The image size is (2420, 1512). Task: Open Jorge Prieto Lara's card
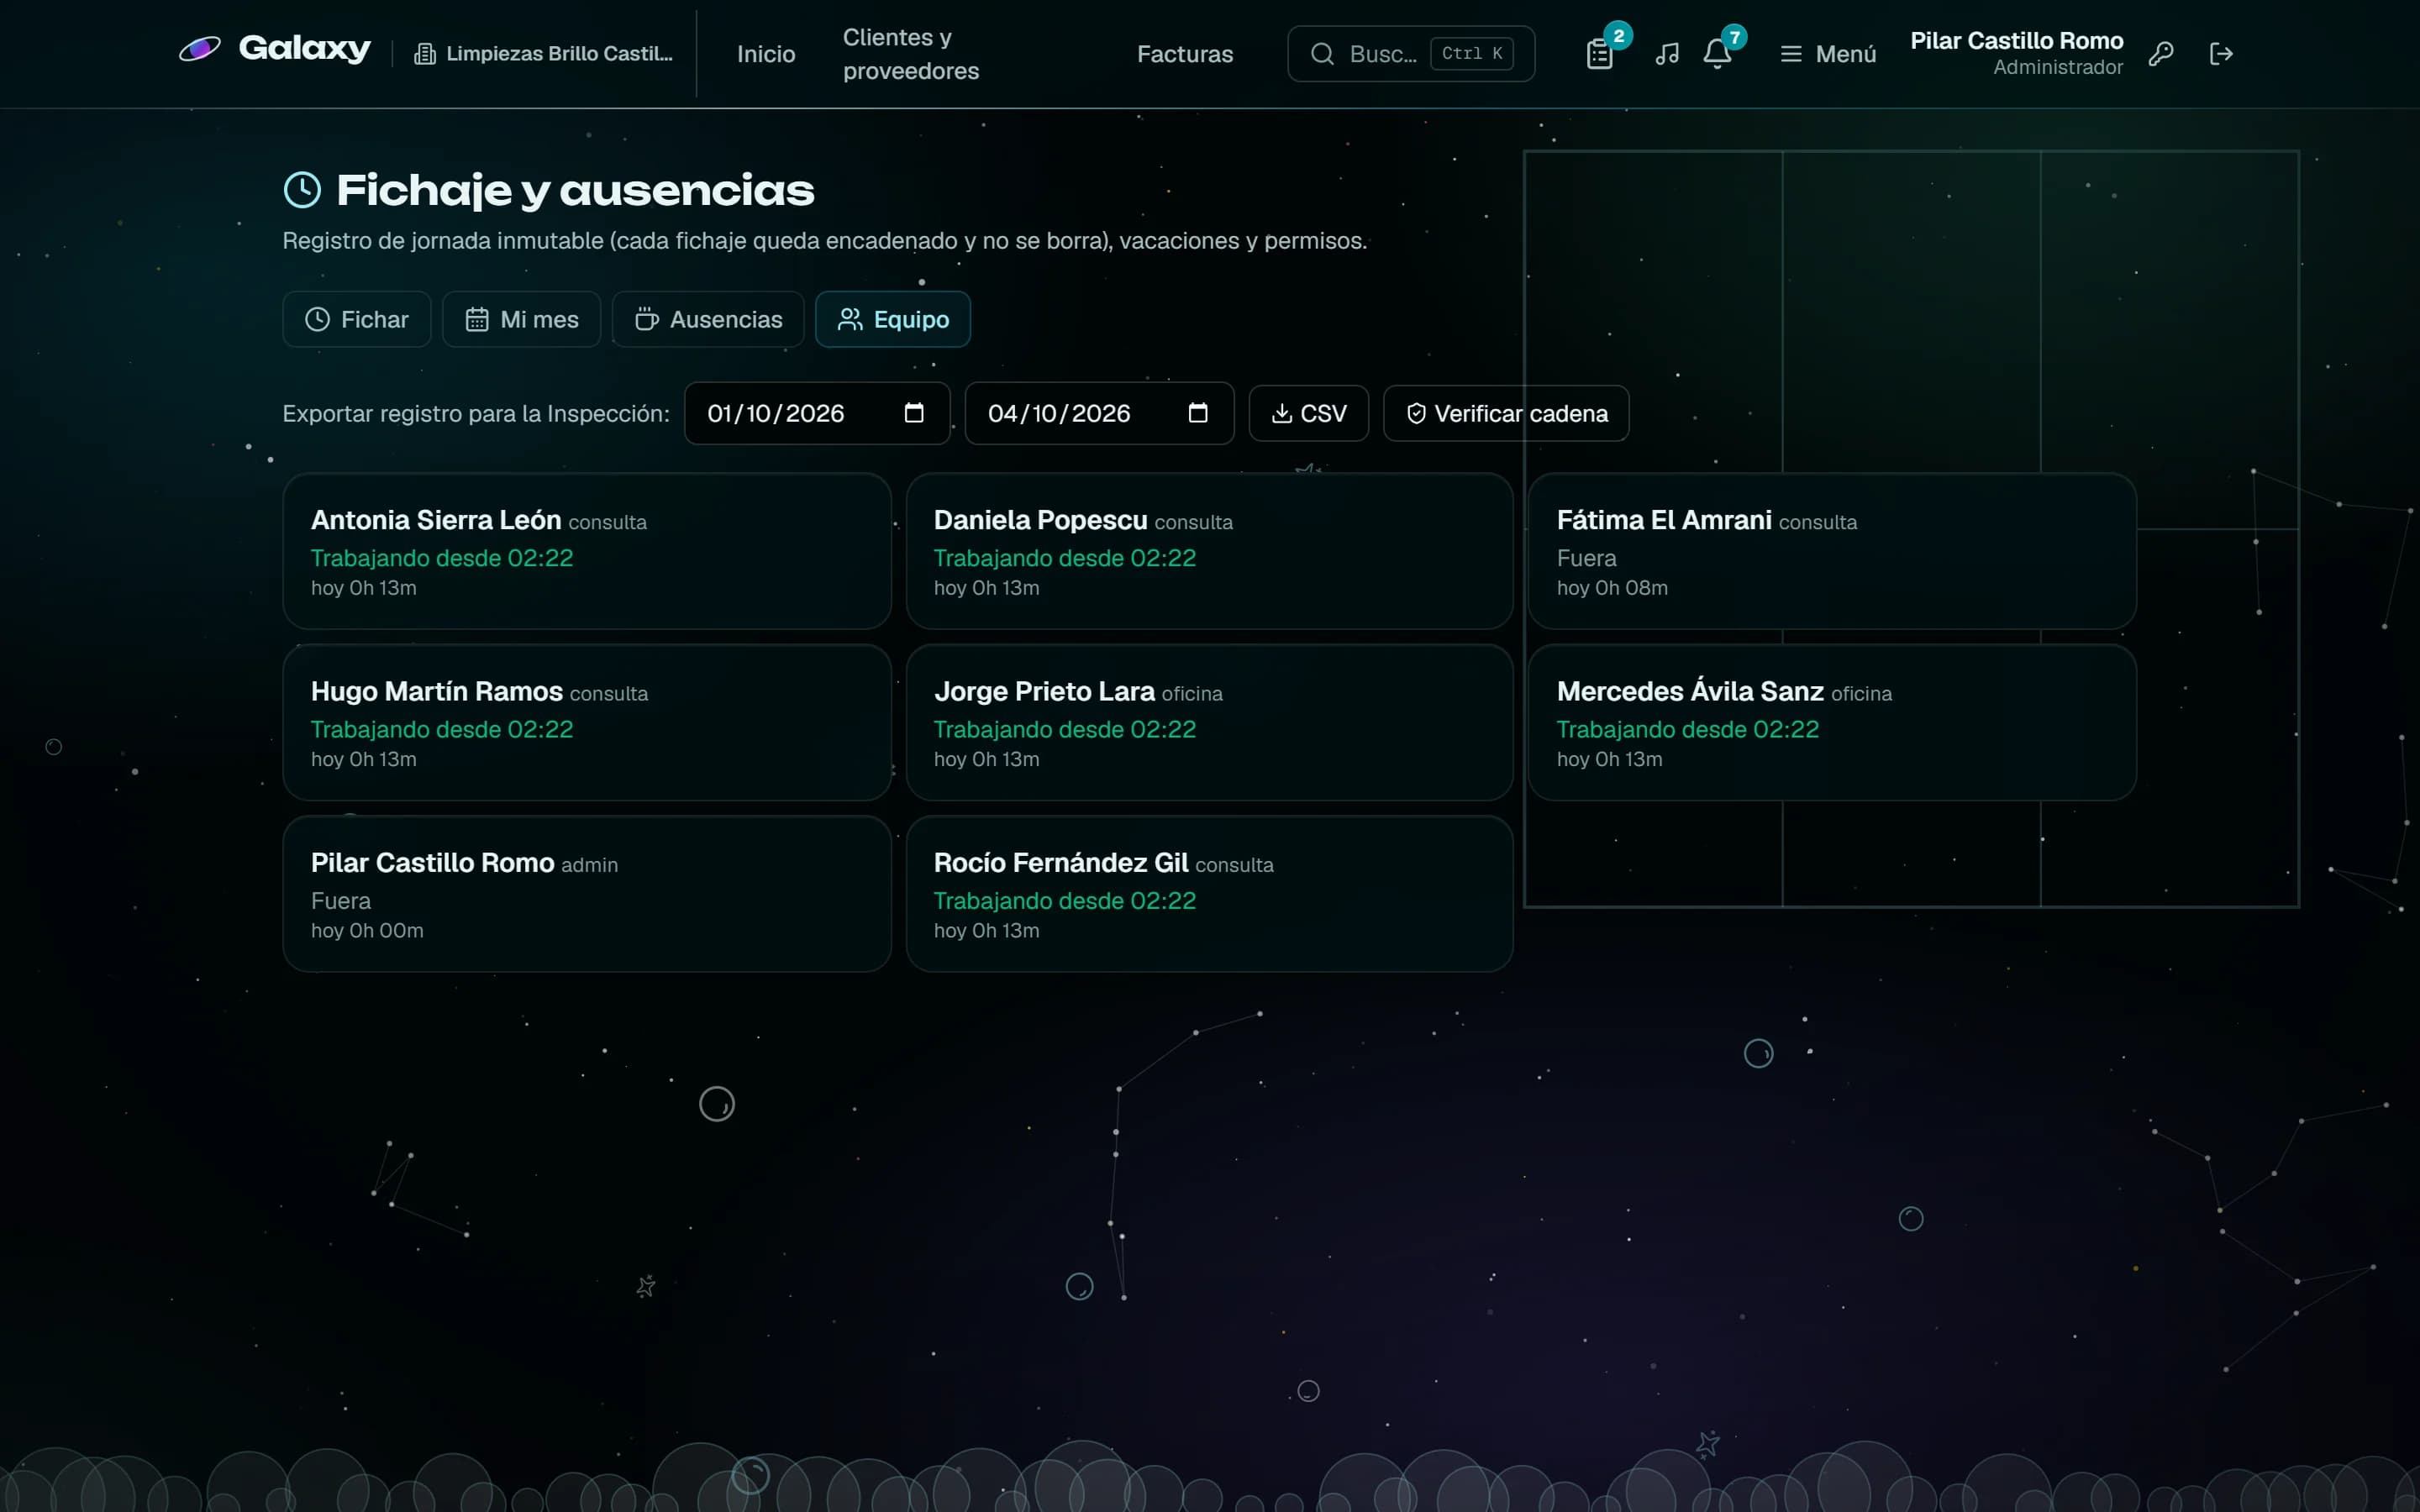tap(1209, 722)
